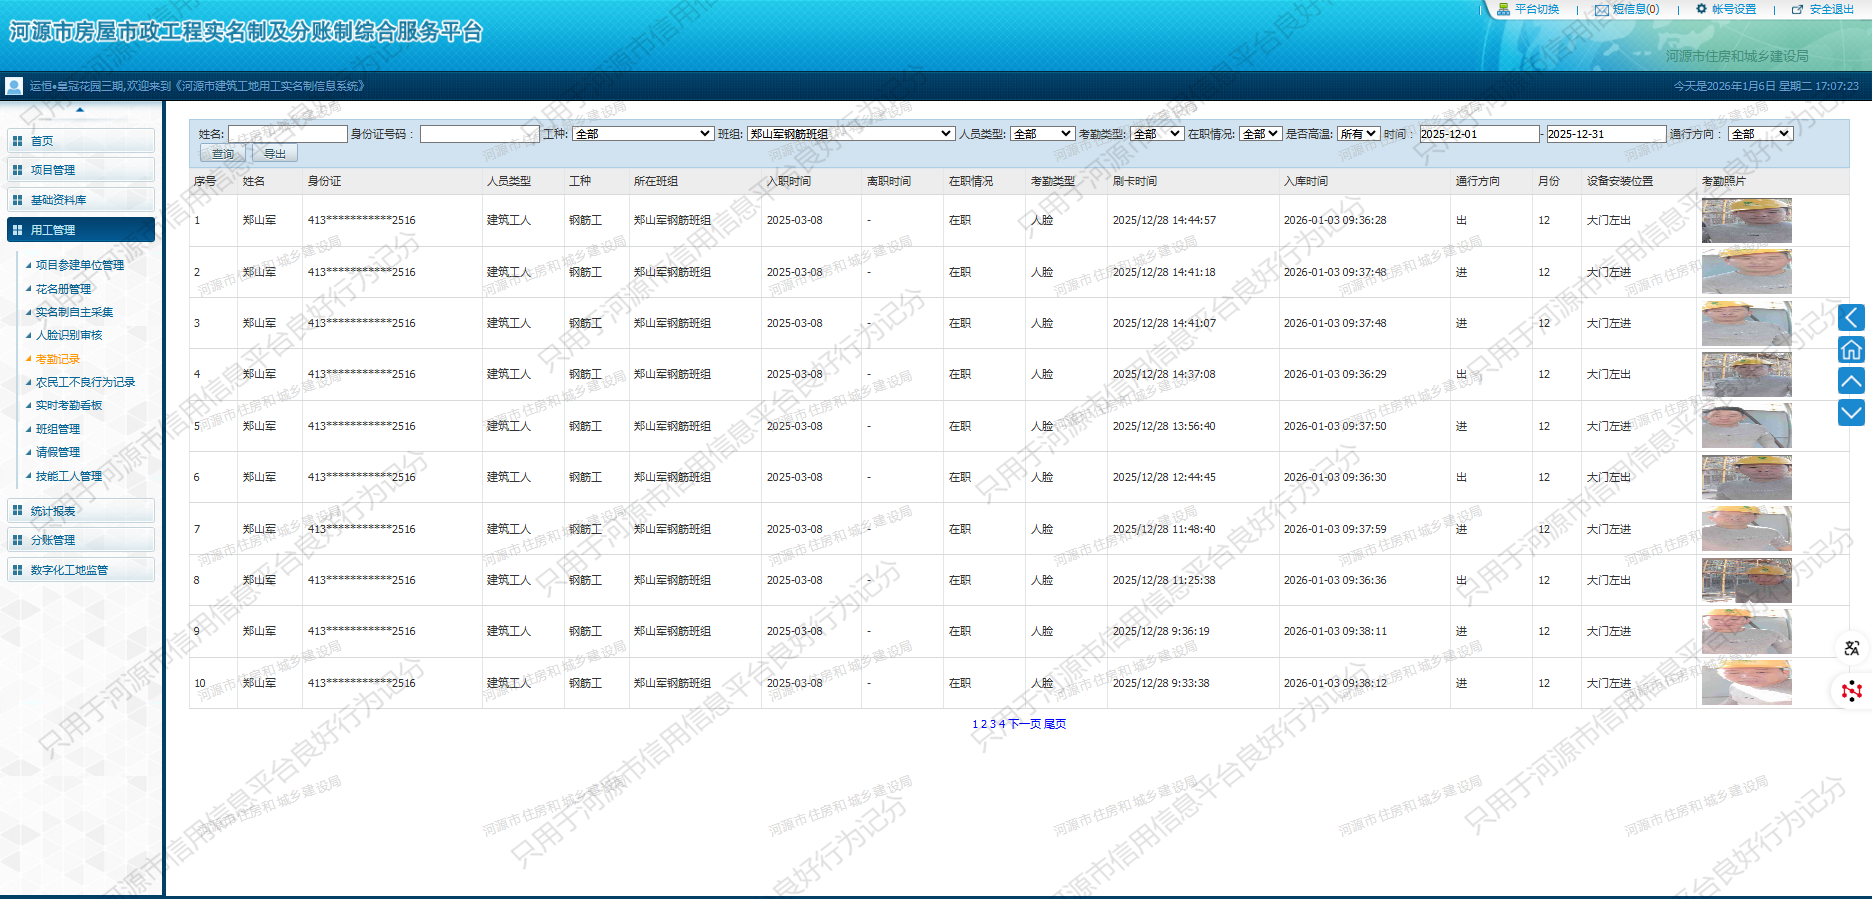Click the 安全退出 logout icon
The height and width of the screenshot is (899, 1872).
coord(1797,9)
